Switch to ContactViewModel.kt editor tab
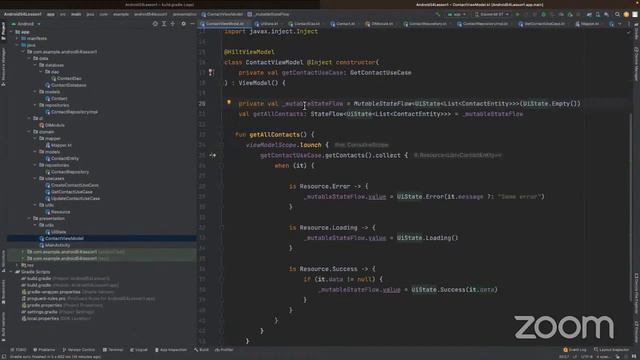 pyautogui.click(x=224, y=24)
